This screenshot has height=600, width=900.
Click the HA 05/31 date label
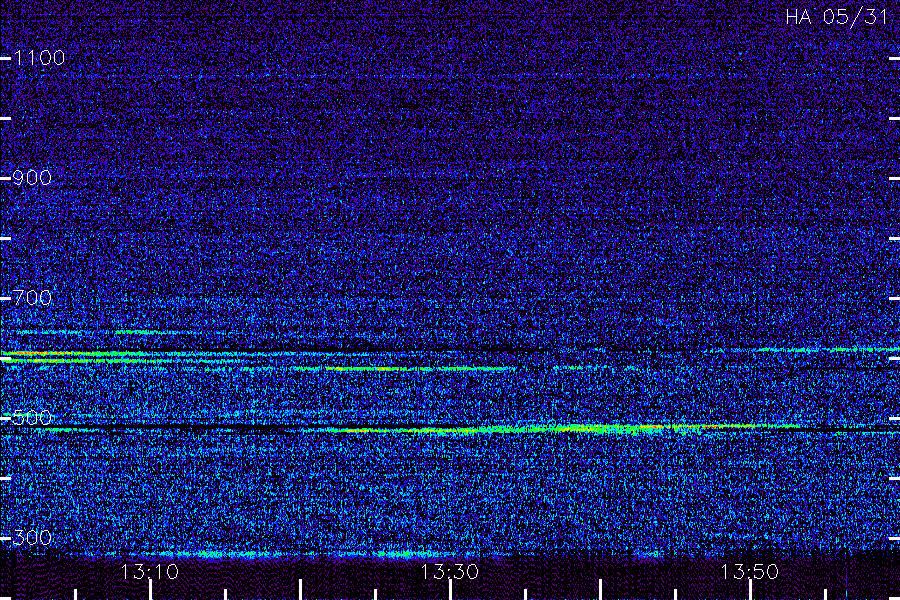click(x=836, y=17)
